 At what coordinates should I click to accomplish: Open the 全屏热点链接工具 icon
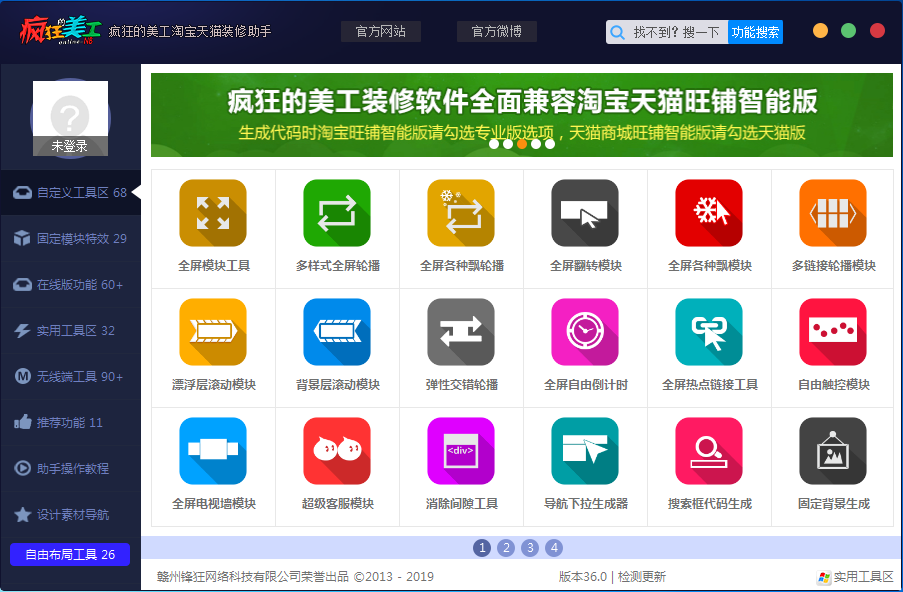click(709, 332)
